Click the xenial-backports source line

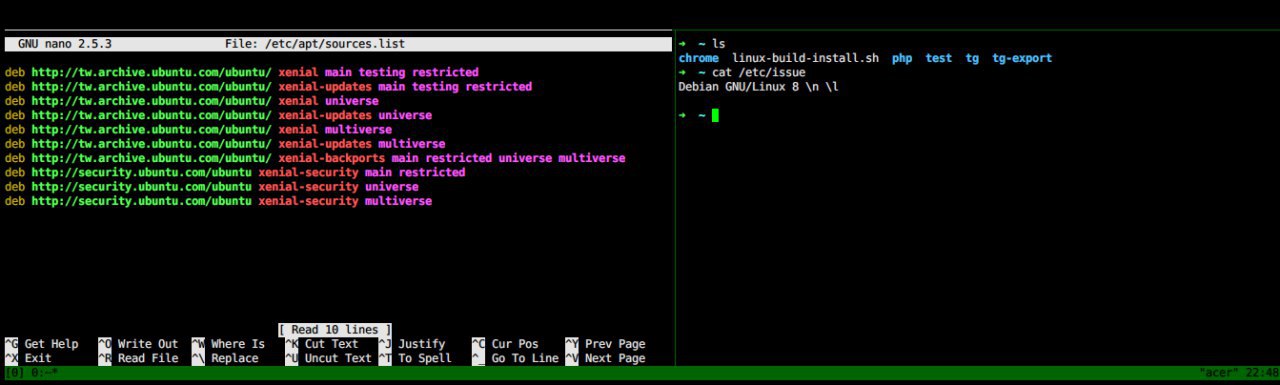(315, 158)
